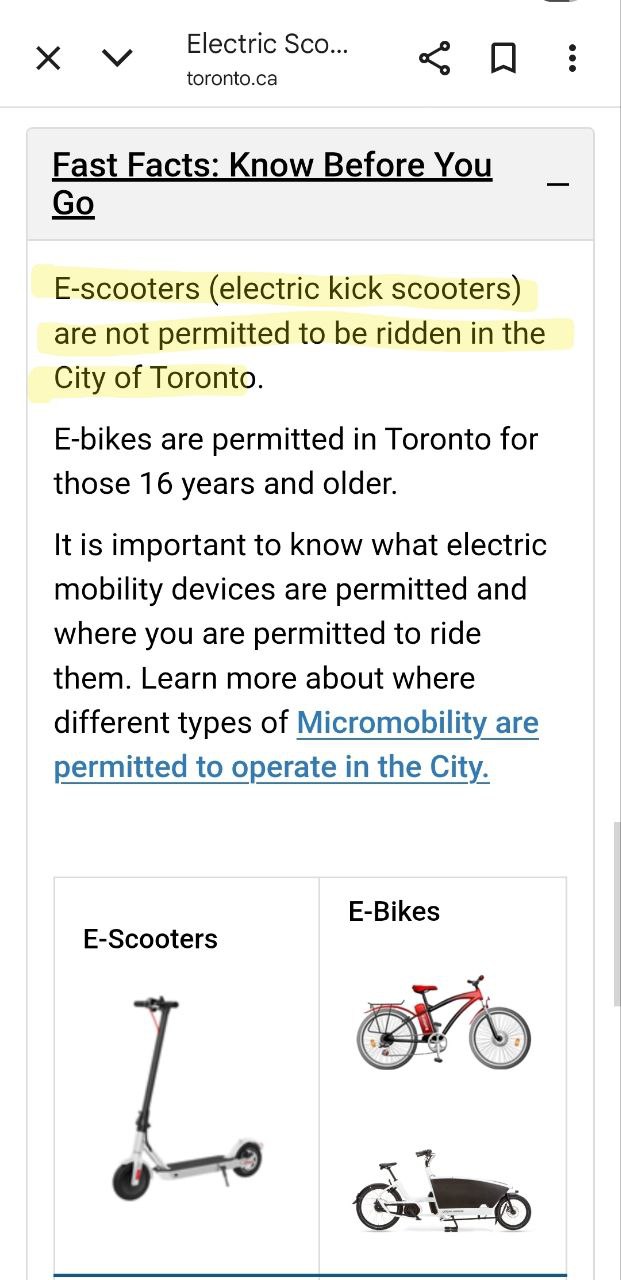Tap the toronto.ca URL text
Image resolution: width=621 pixels, height=1280 pixels.
click(231, 79)
